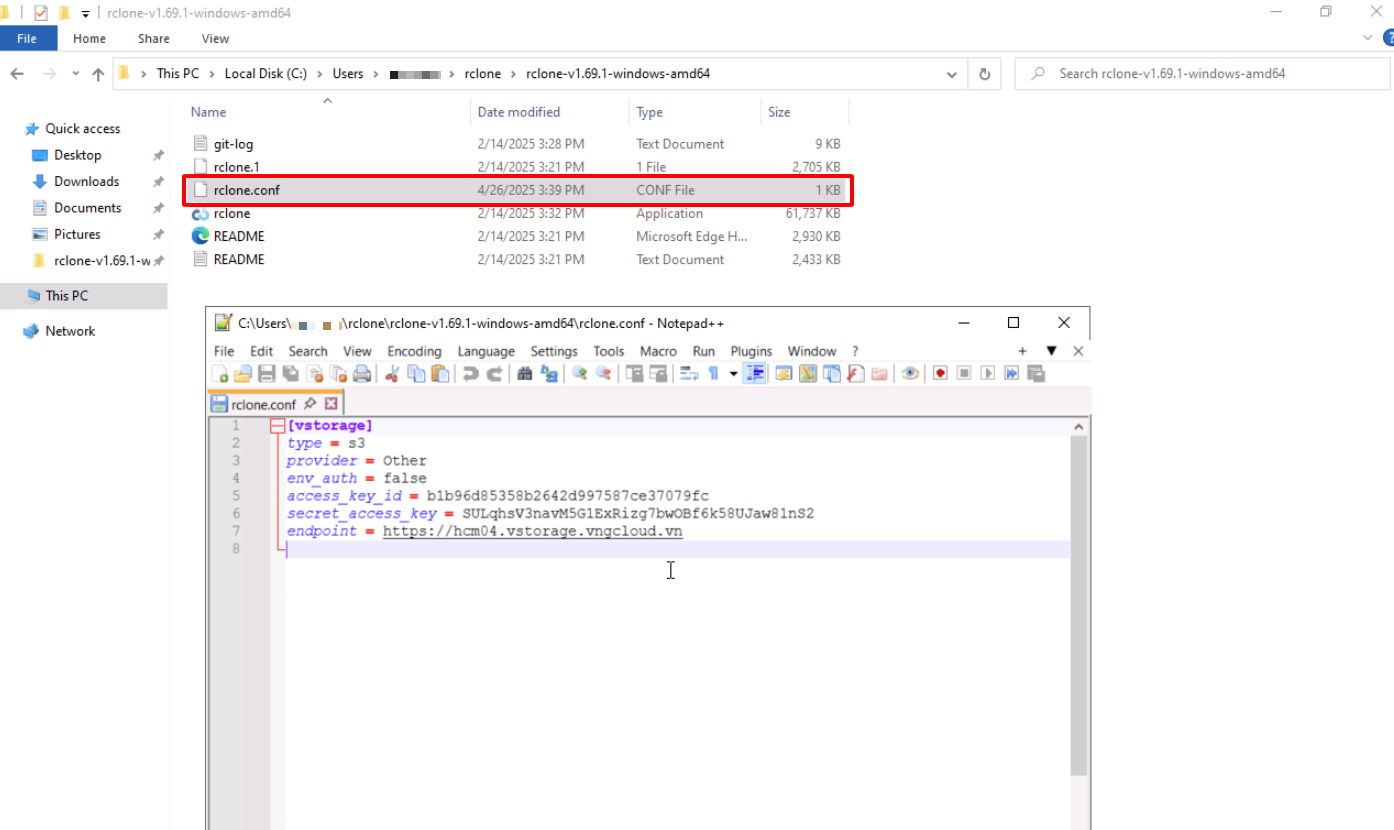Click the Undo arrow icon
1394x830 pixels.
pyautogui.click(x=469, y=374)
